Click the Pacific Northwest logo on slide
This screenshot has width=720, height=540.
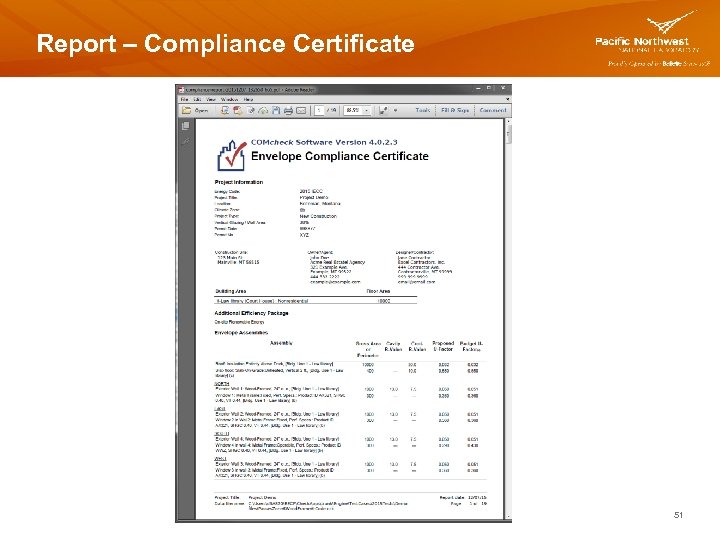652,39
